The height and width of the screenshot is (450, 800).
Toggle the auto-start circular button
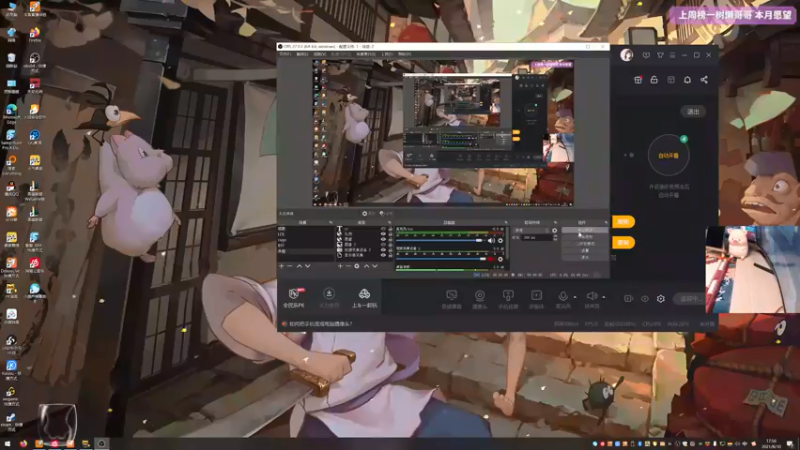click(668, 155)
